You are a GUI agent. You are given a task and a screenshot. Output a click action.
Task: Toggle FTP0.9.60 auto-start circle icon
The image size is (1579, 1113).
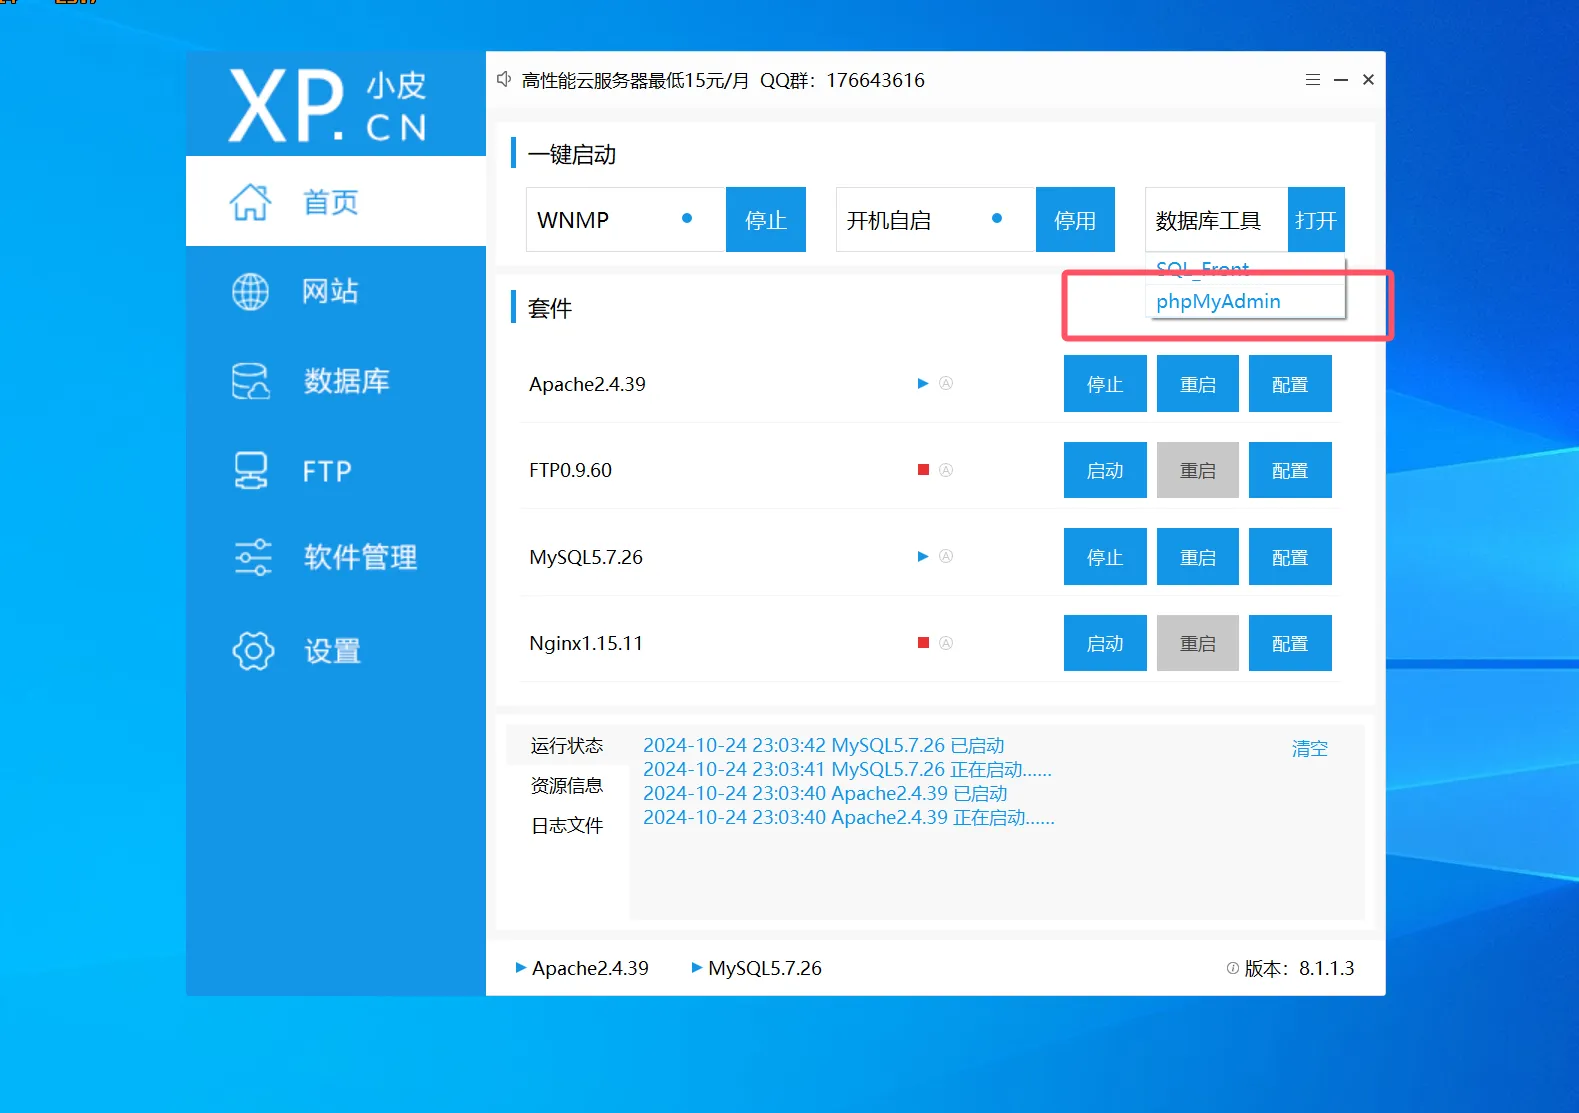coord(946,470)
